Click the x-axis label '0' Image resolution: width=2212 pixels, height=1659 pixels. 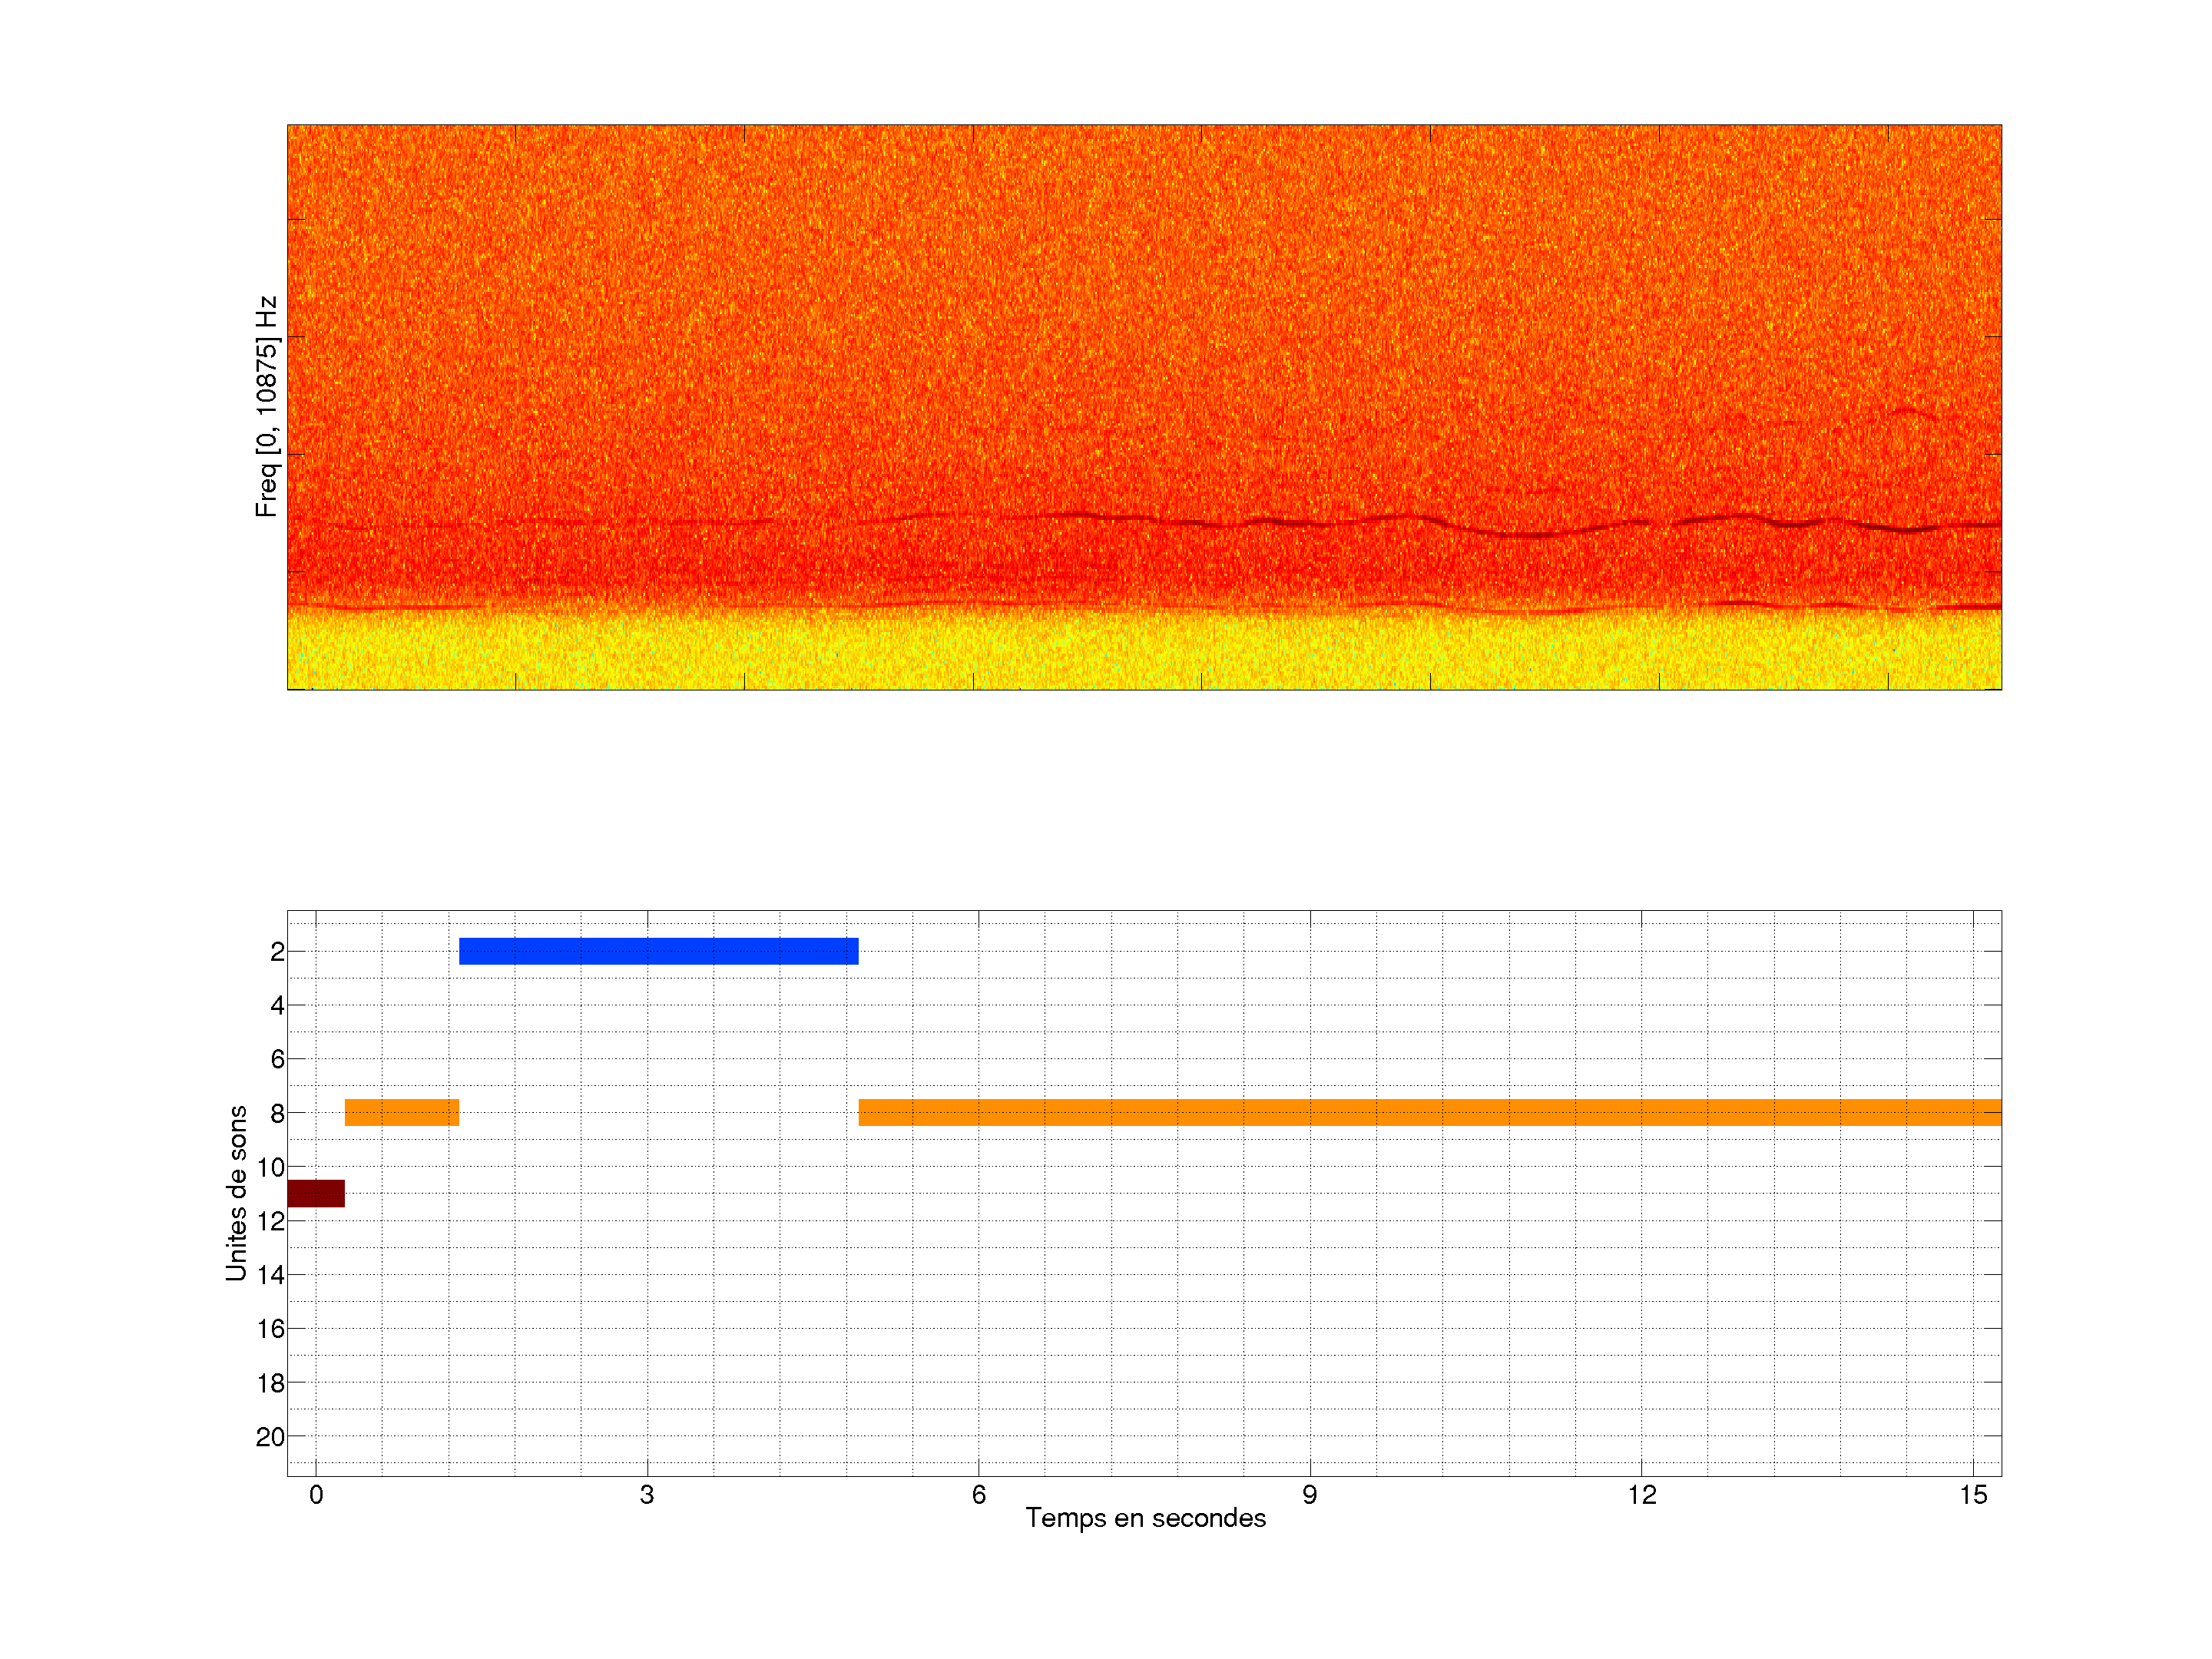(316, 1495)
